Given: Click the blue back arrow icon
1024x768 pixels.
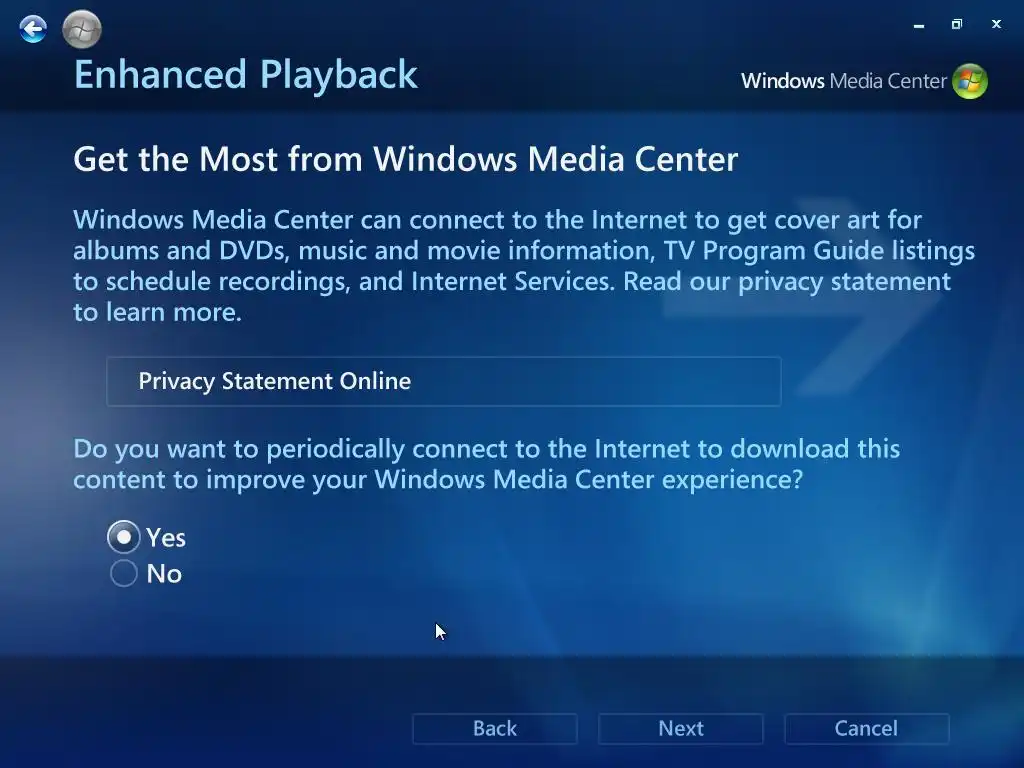Looking at the screenshot, I should pyautogui.click(x=33, y=29).
